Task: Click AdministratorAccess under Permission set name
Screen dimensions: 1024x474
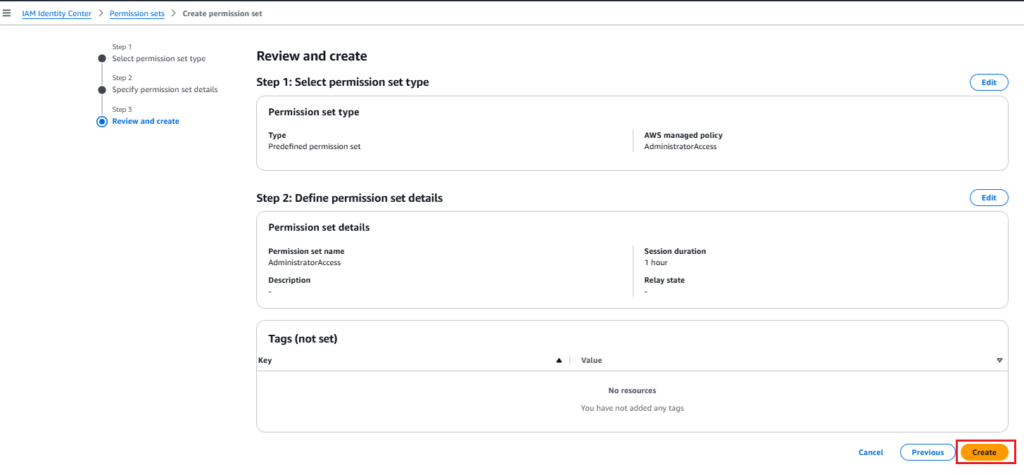Action: coord(304,262)
